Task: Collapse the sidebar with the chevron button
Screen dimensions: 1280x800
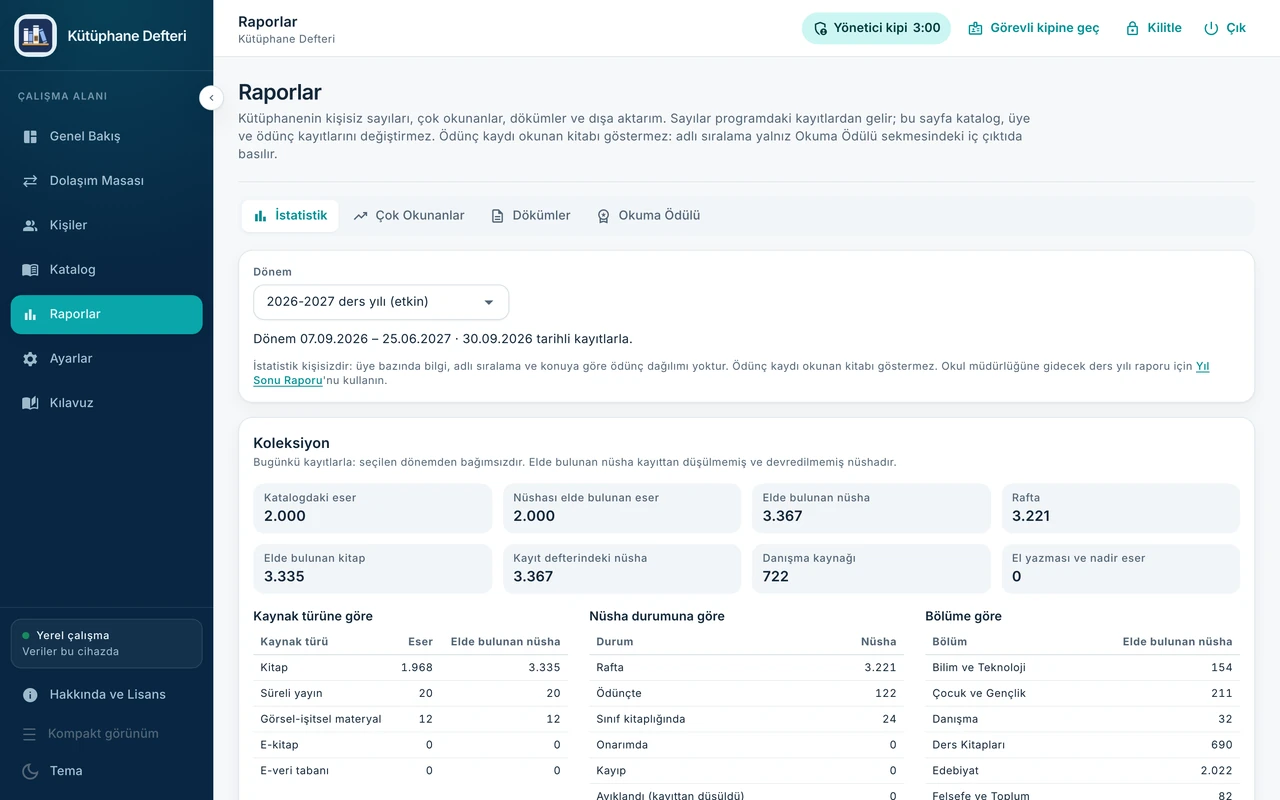Action: click(x=211, y=97)
